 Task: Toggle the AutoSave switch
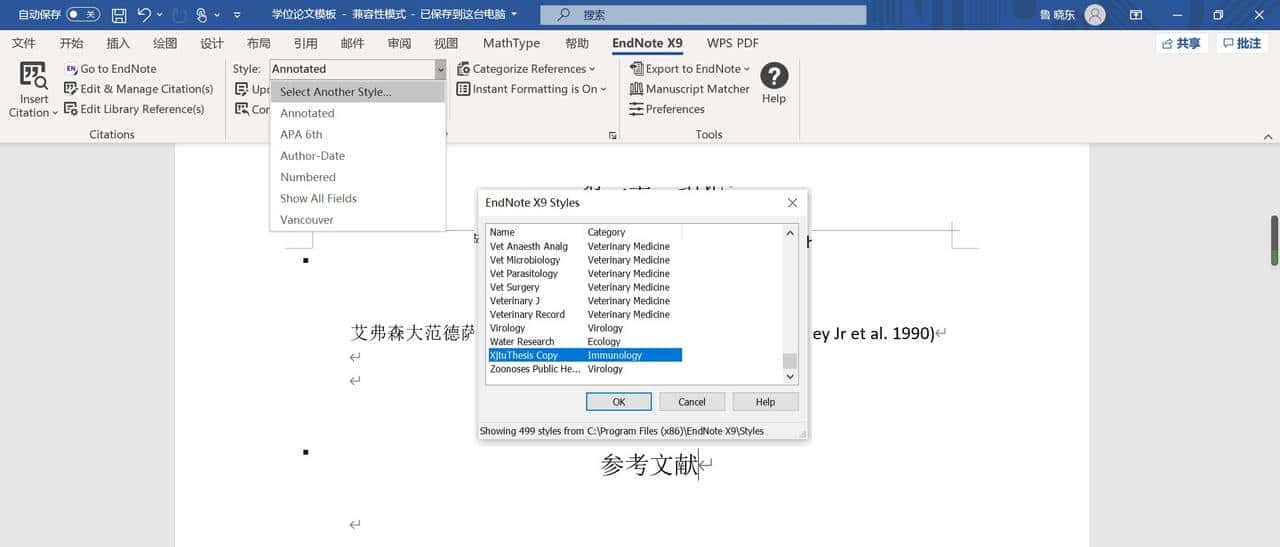point(83,15)
